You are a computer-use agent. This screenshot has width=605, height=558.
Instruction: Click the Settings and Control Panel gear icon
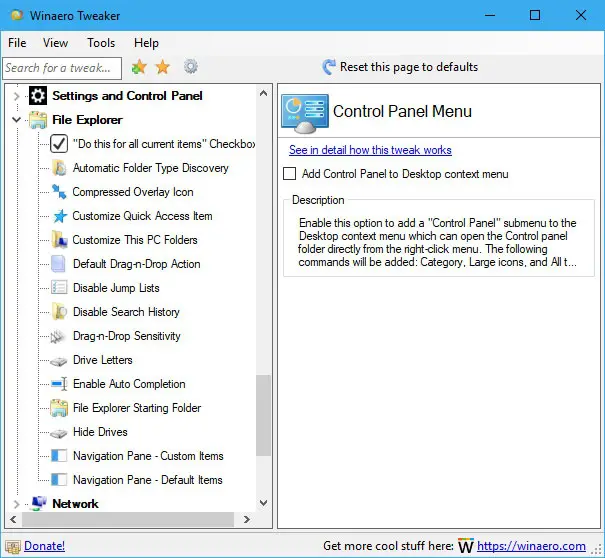tap(38, 95)
